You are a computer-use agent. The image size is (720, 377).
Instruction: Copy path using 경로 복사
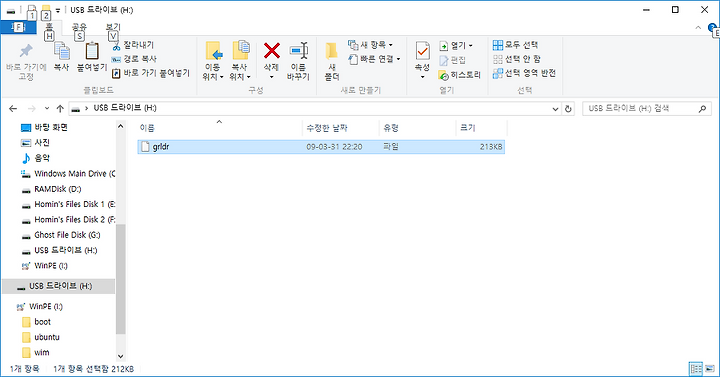pyautogui.click(x=134, y=59)
